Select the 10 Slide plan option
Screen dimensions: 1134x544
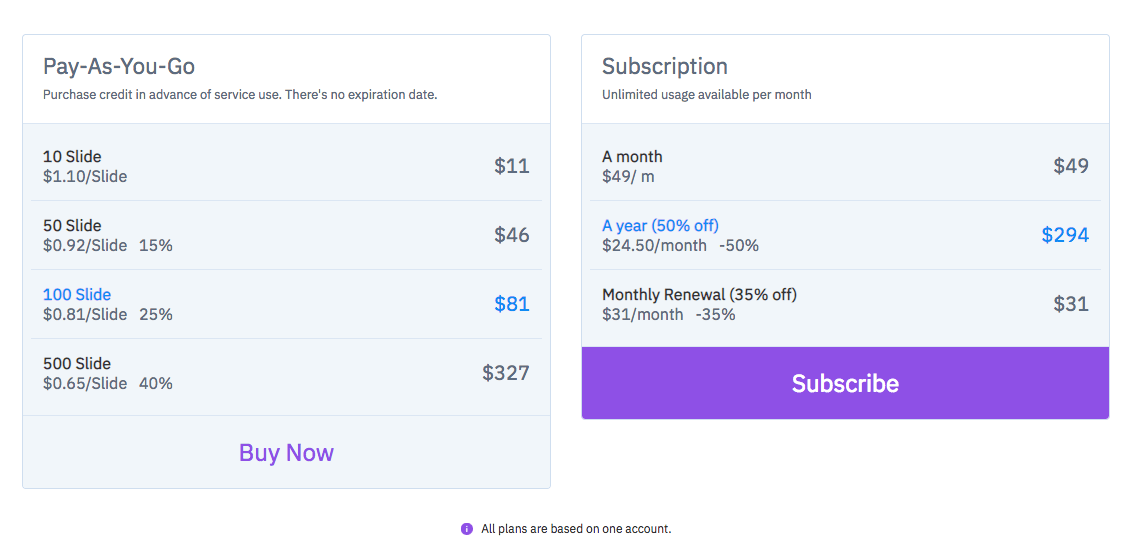[286, 166]
